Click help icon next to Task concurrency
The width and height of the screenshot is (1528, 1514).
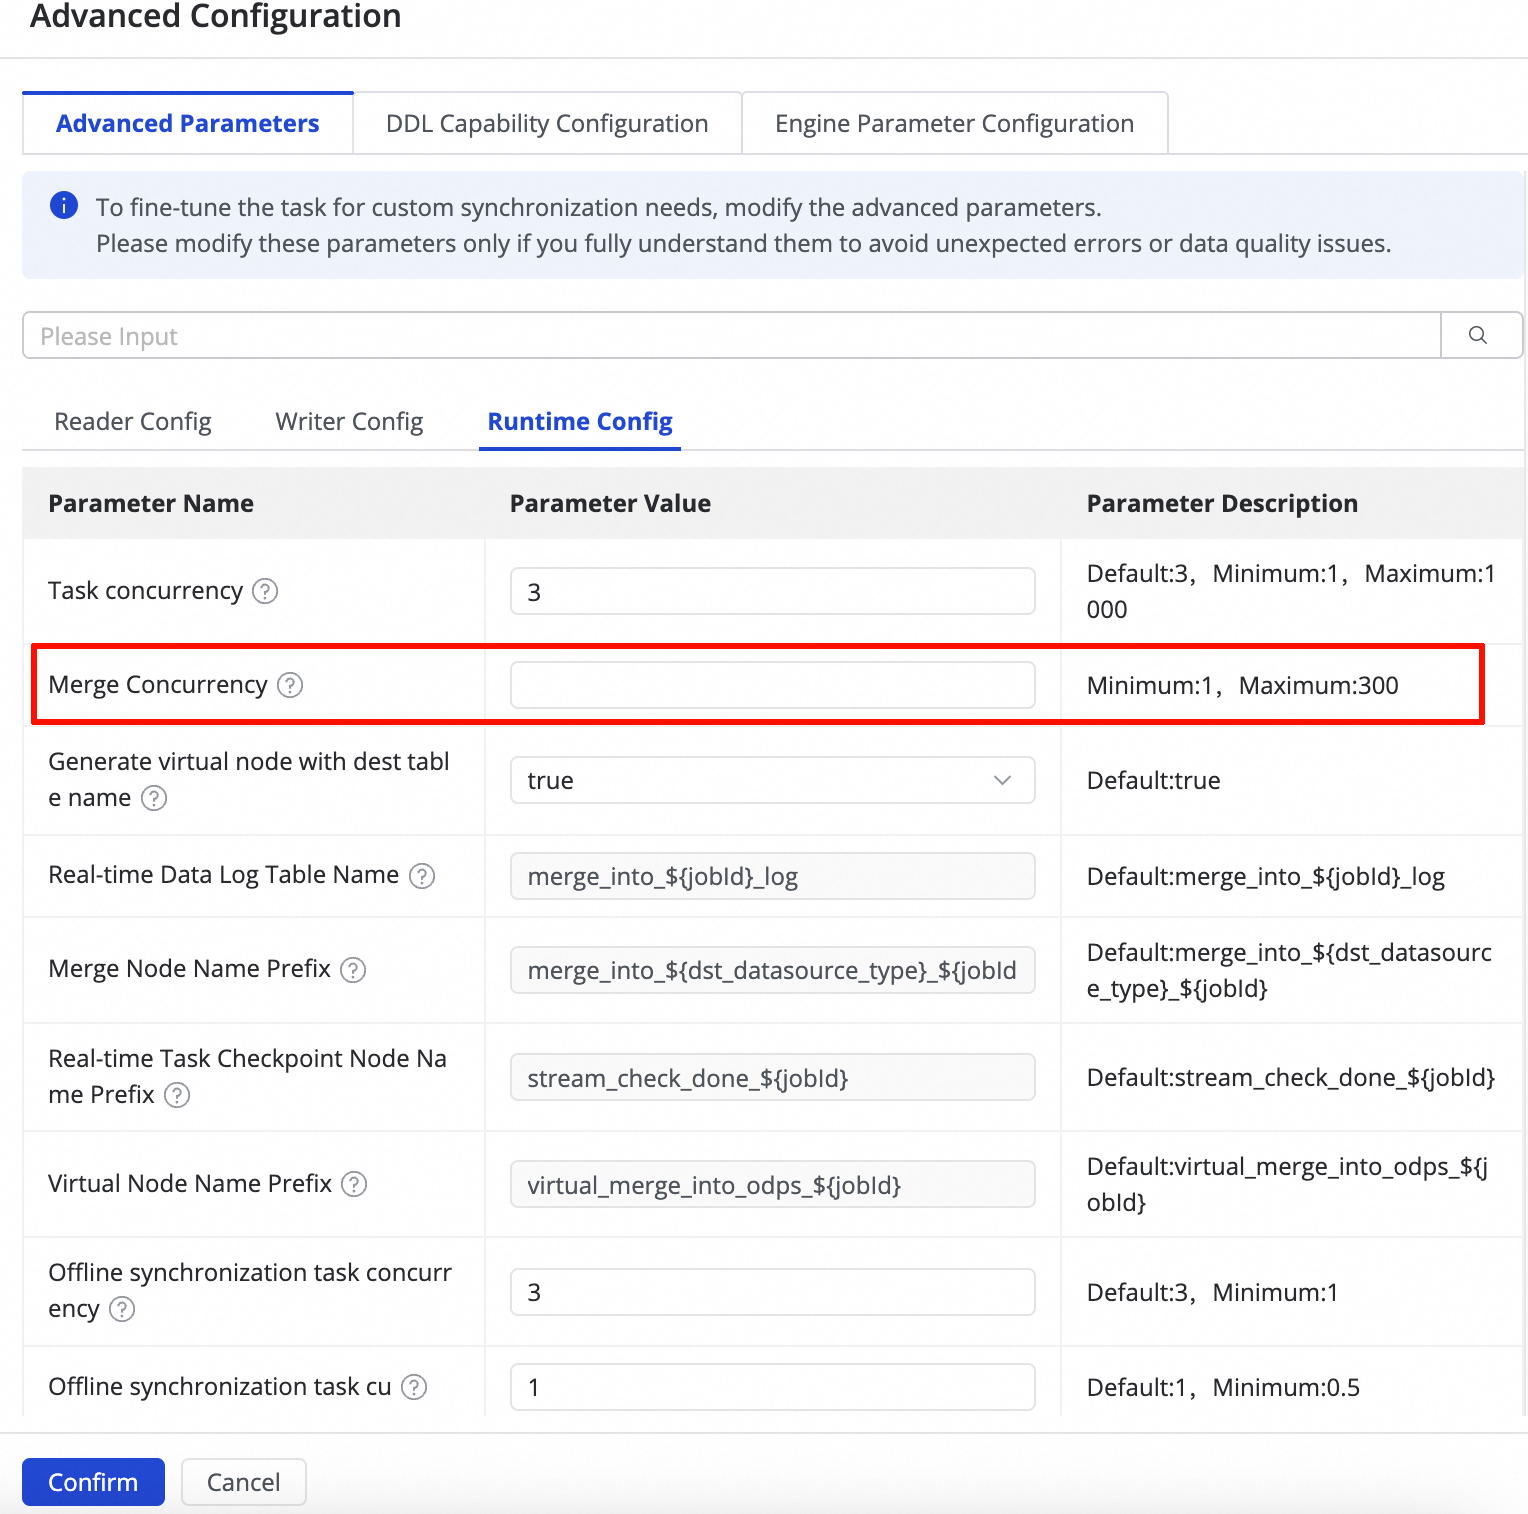coord(265,591)
